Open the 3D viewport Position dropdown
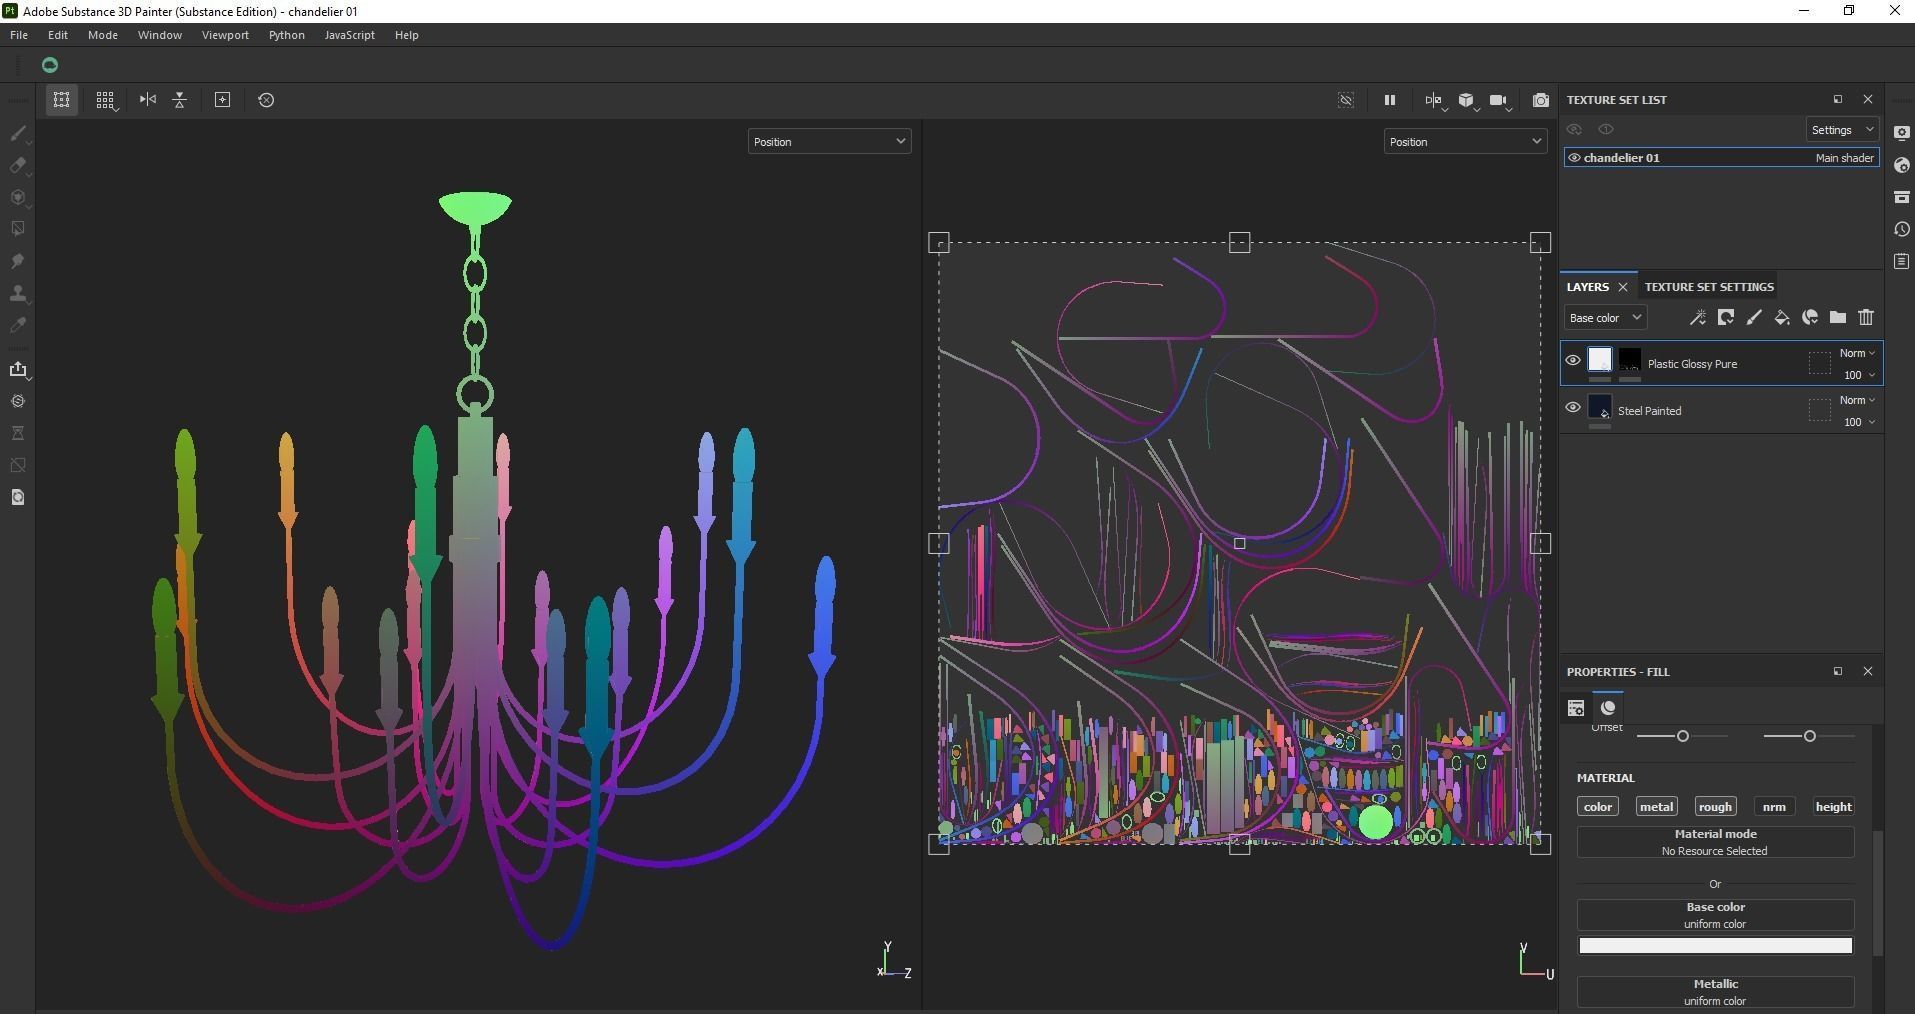The height and width of the screenshot is (1014, 1915). tap(829, 142)
